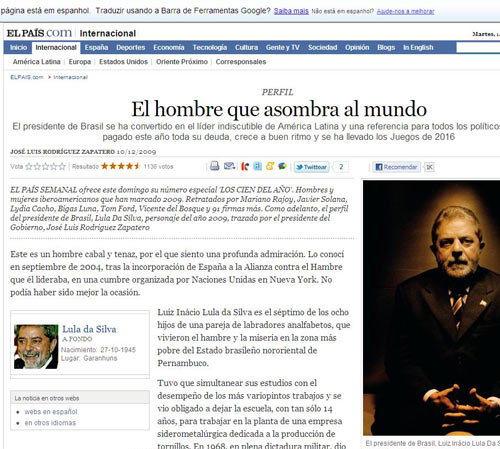Viewport: 500px width, 449px height.
Task: Click the count box next to Recomendar
Action: coord(429,167)
